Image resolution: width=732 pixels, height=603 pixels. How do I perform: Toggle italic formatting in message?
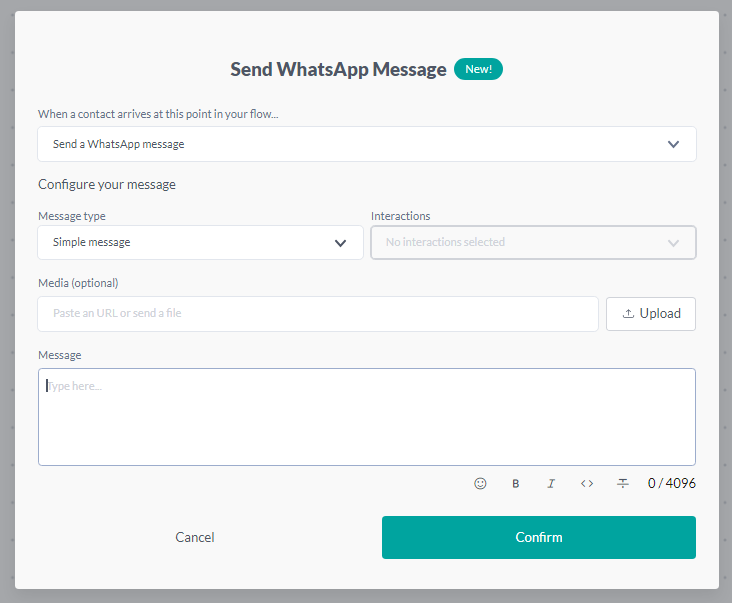click(x=551, y=484)
